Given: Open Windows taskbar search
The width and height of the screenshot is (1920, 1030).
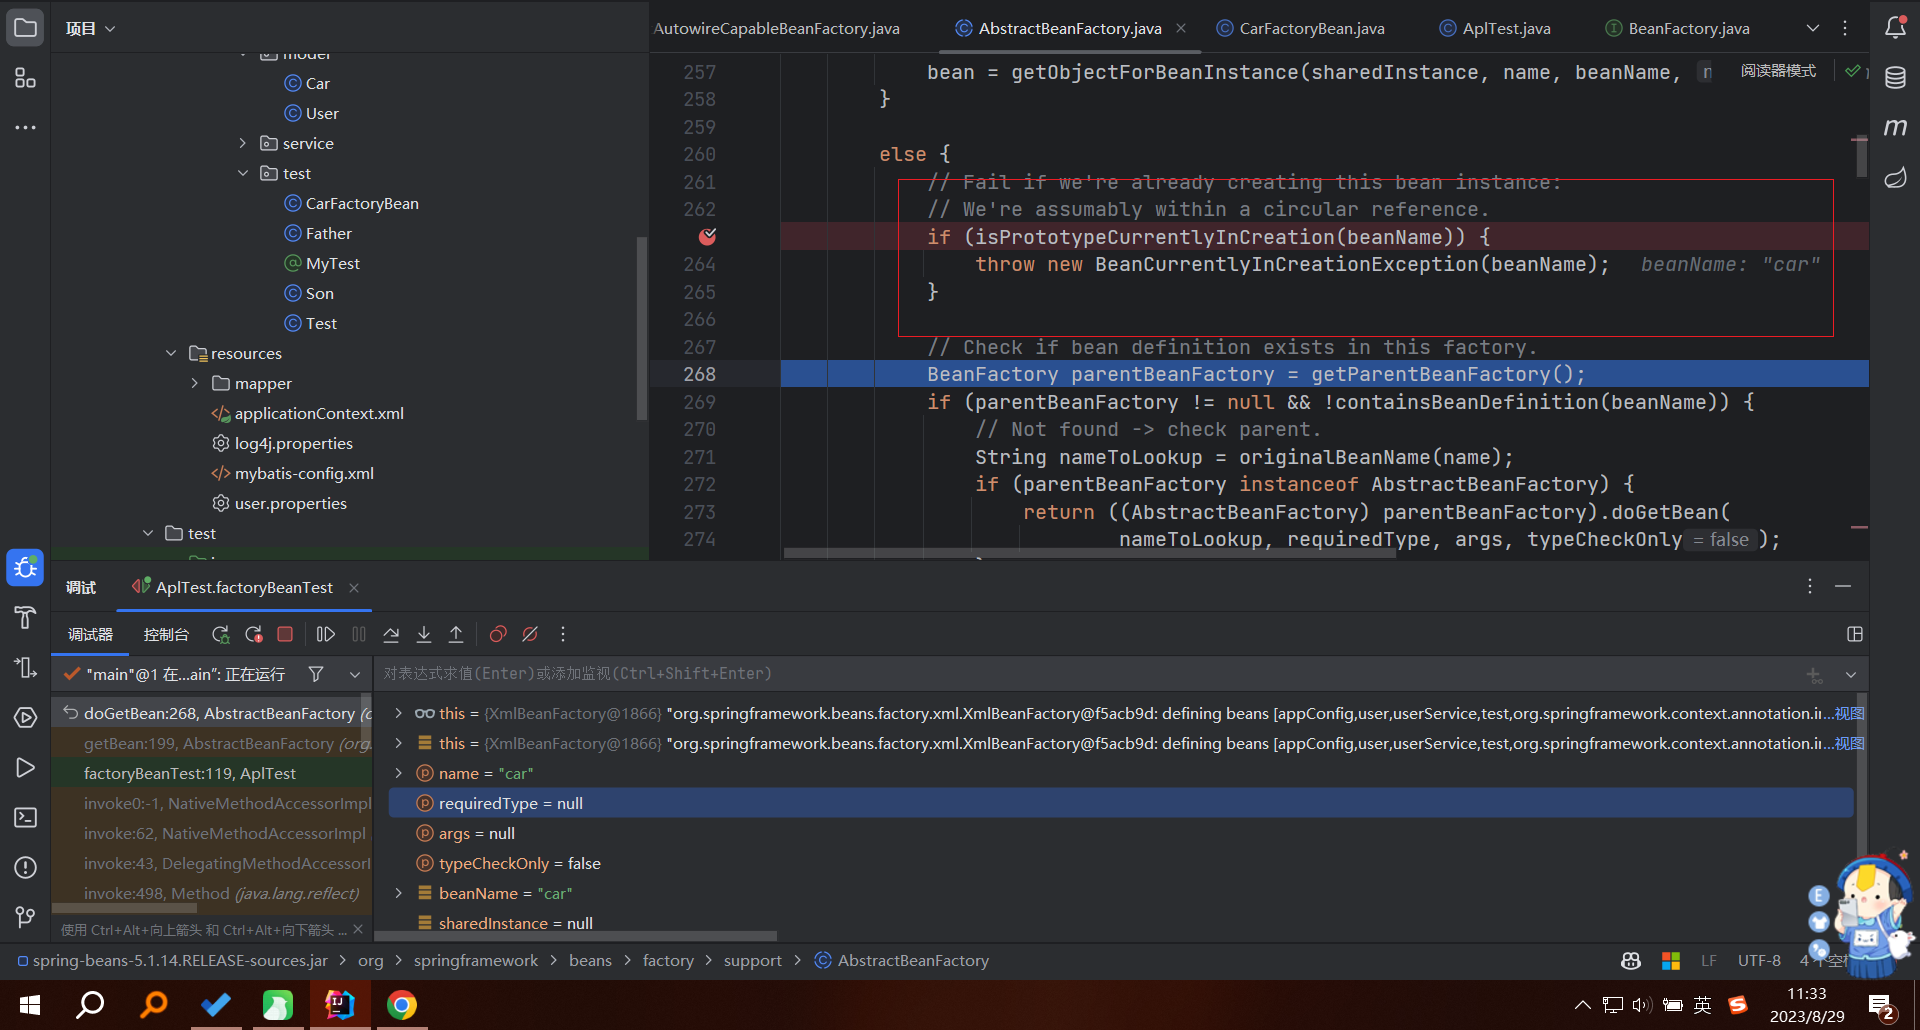Looking at the screenshot, I should [x=90, y=1005].
